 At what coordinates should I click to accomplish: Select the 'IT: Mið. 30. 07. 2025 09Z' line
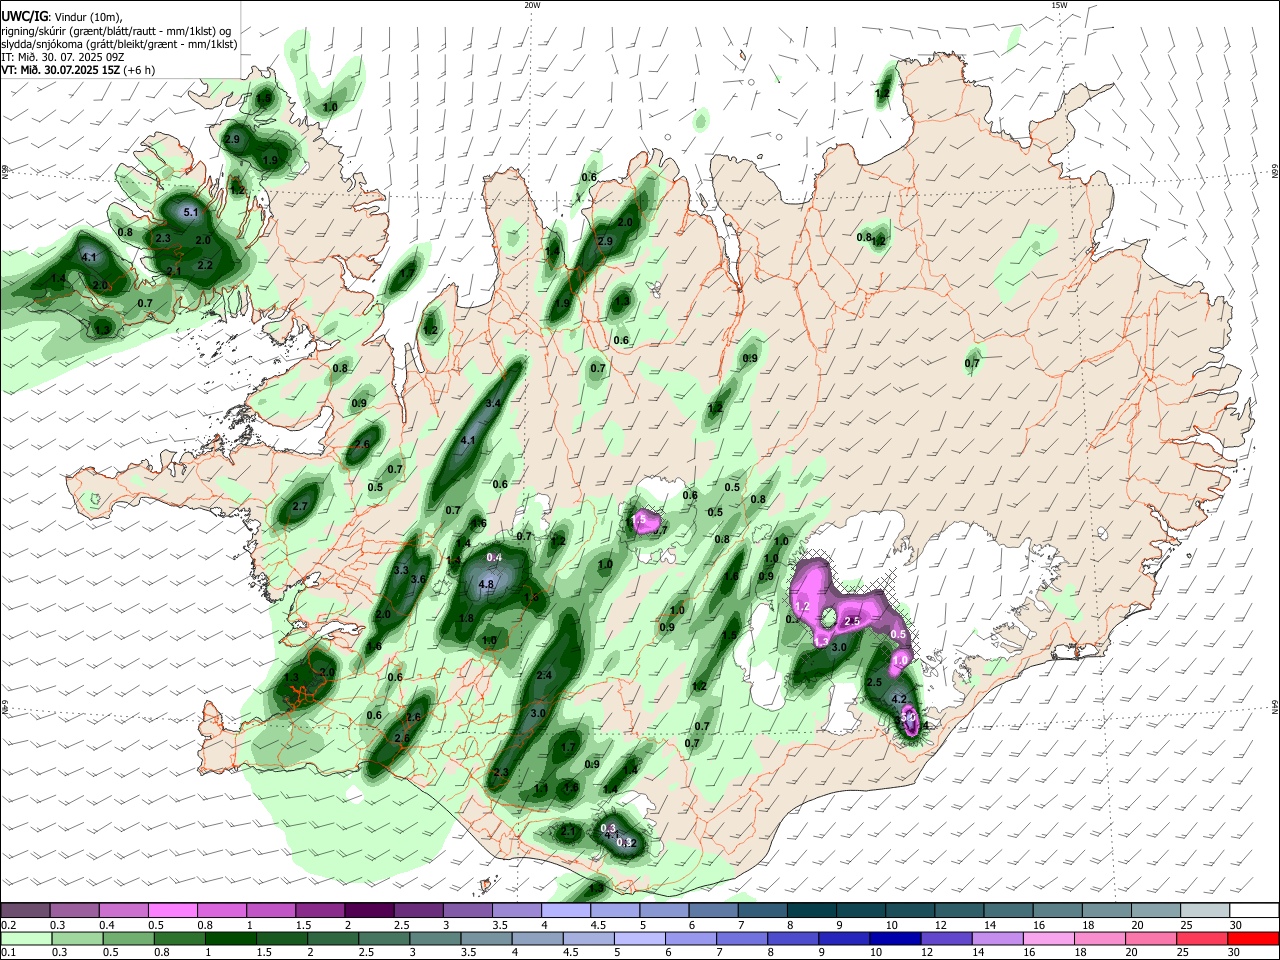61,57
